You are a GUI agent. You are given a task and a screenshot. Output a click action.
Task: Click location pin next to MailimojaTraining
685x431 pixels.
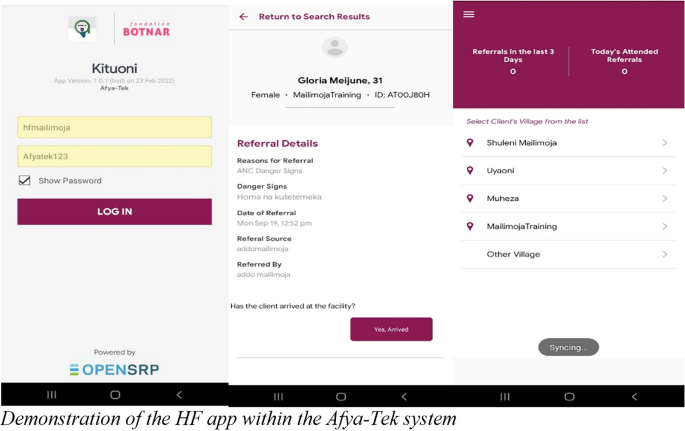pos(470,227)
